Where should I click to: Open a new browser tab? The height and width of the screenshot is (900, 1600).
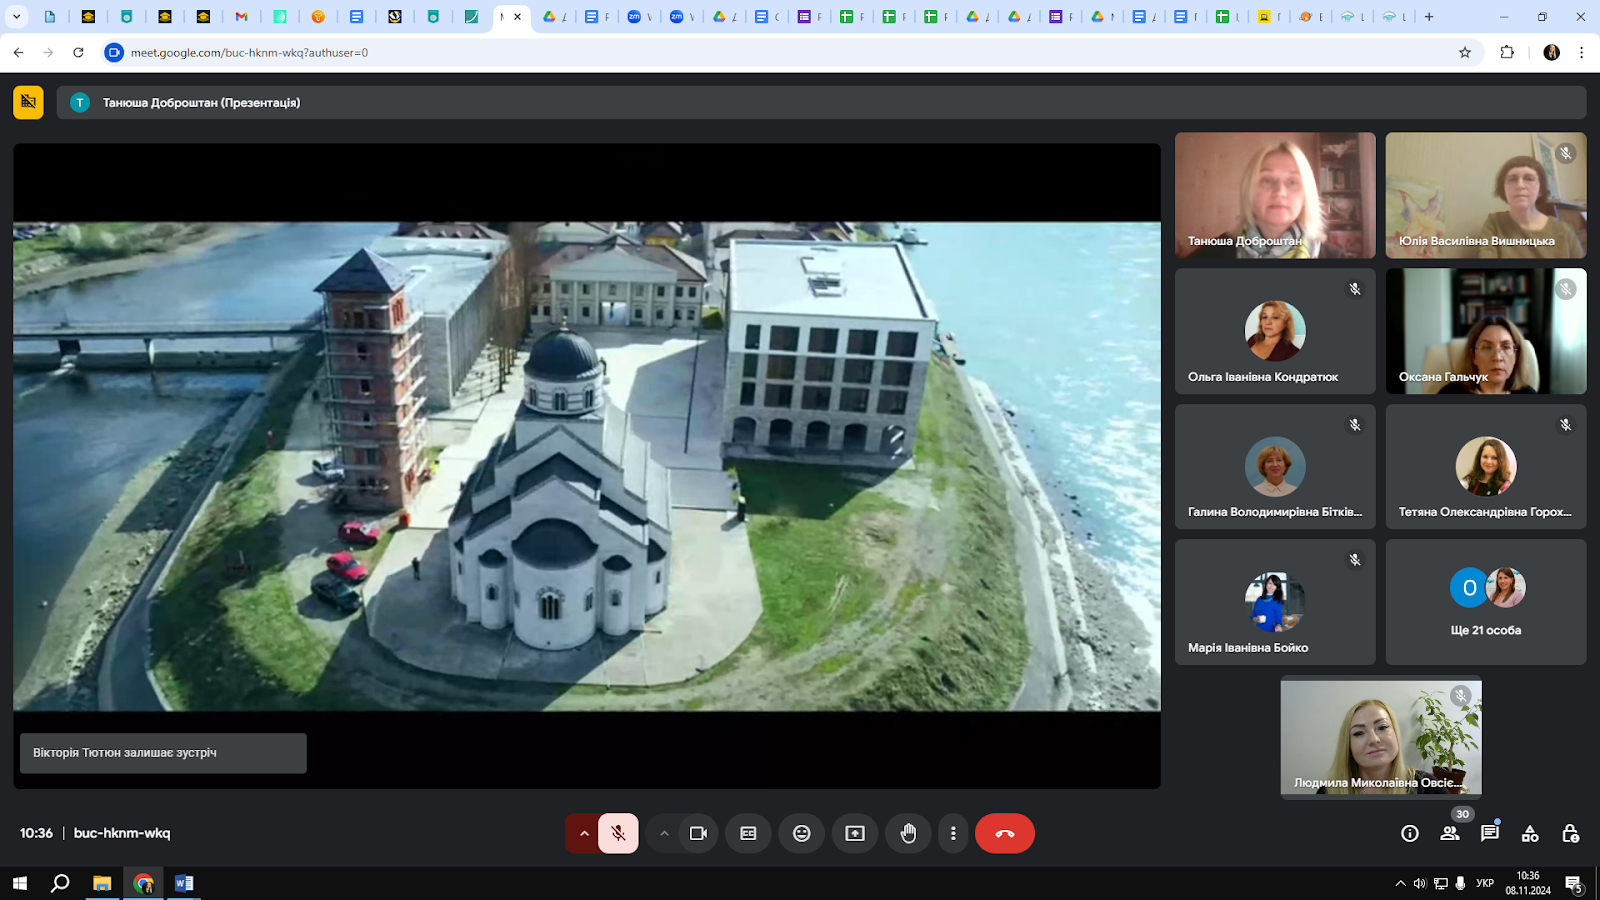[x=1429, y=16]
